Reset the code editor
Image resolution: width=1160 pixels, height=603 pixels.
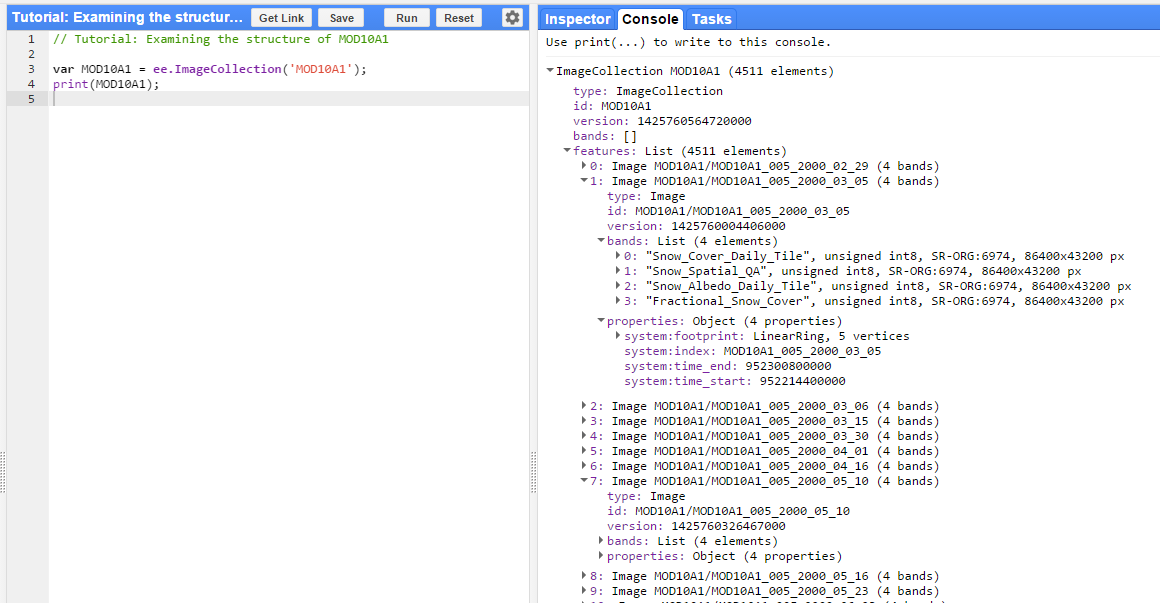coord(457,17)
